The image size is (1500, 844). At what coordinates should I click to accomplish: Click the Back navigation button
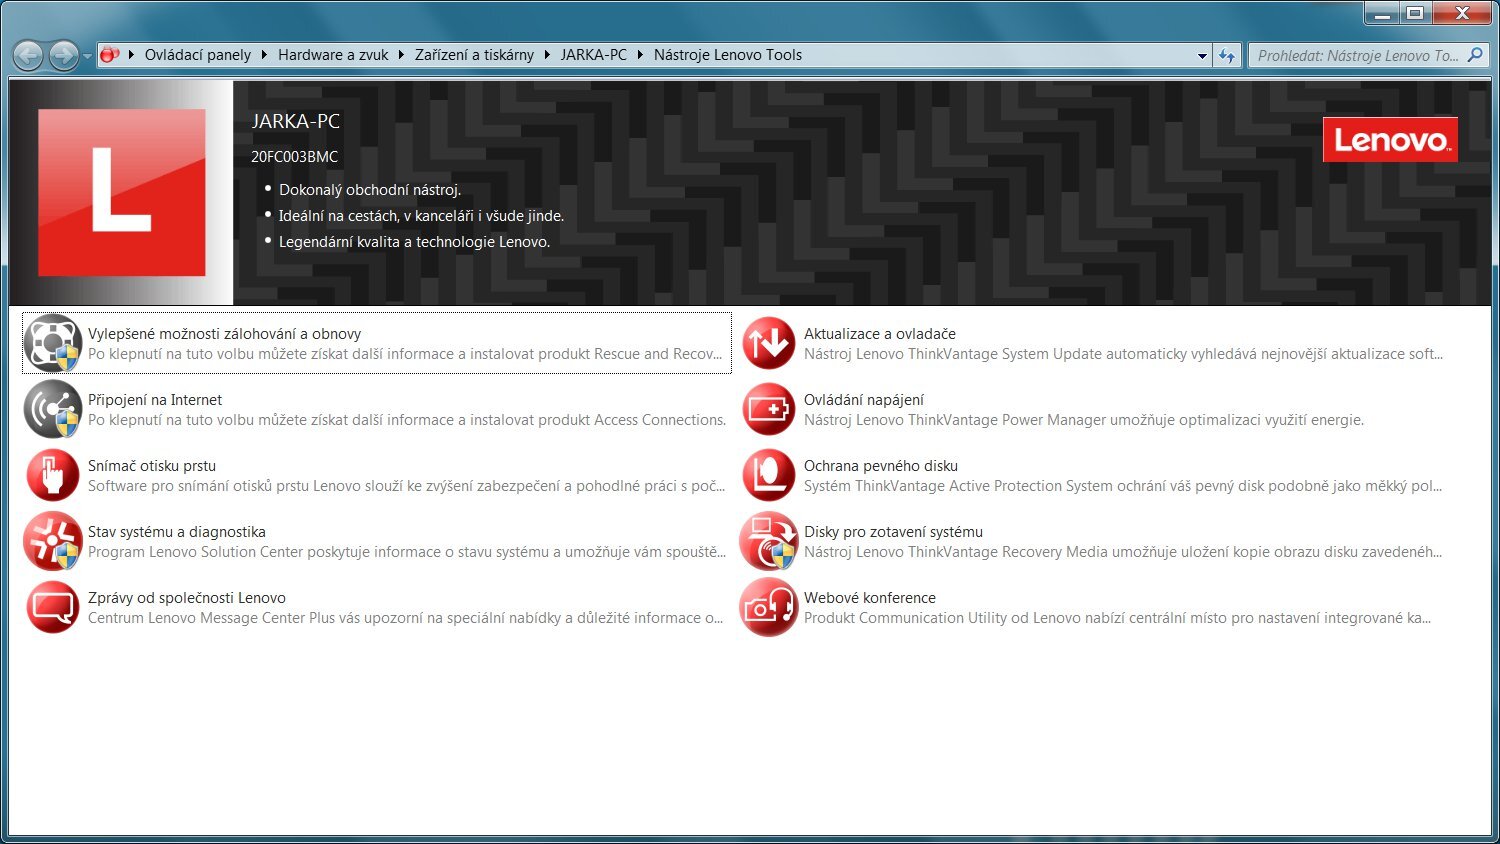[x=29, y=55]
